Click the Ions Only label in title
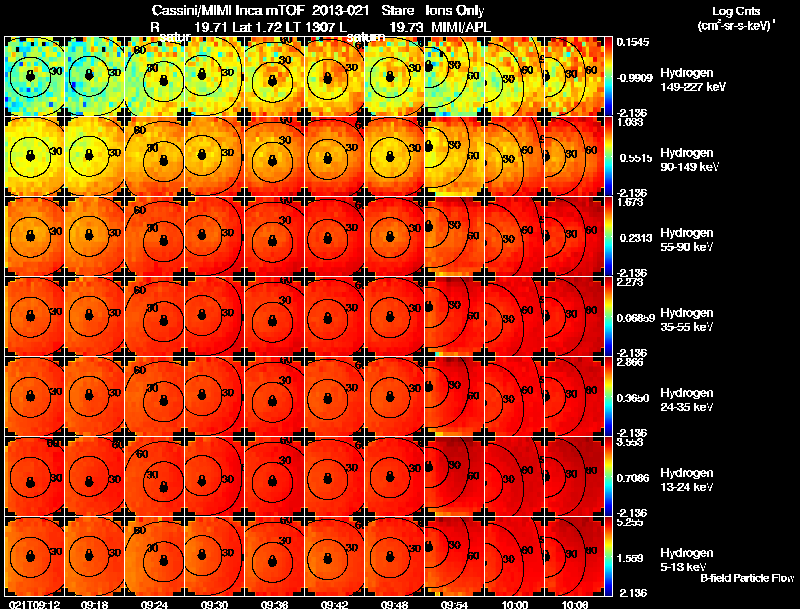The image size is (800, 609). click(x=455, y=11)
